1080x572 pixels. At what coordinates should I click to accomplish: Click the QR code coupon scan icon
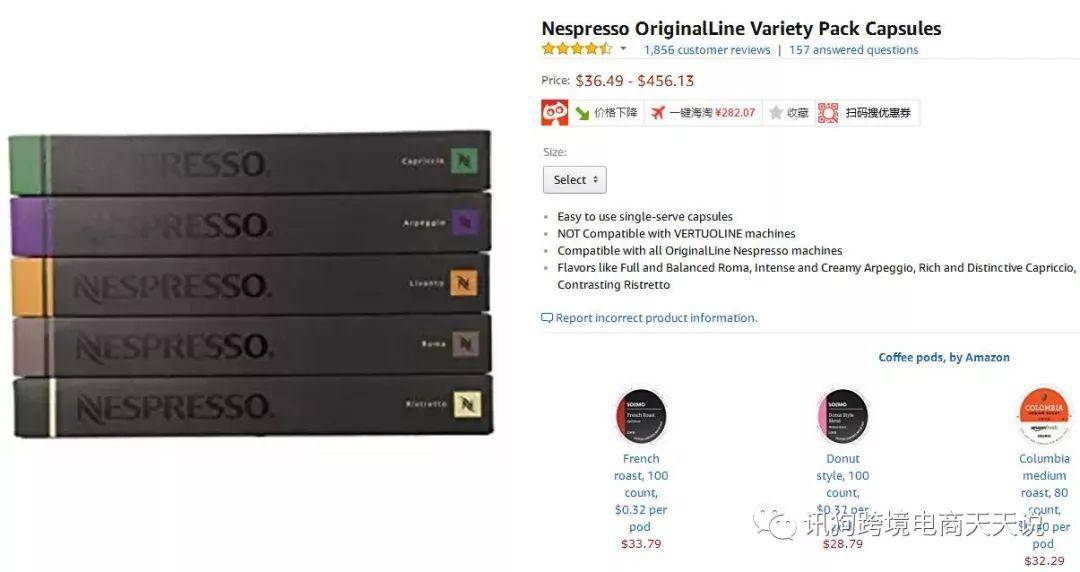828,112
